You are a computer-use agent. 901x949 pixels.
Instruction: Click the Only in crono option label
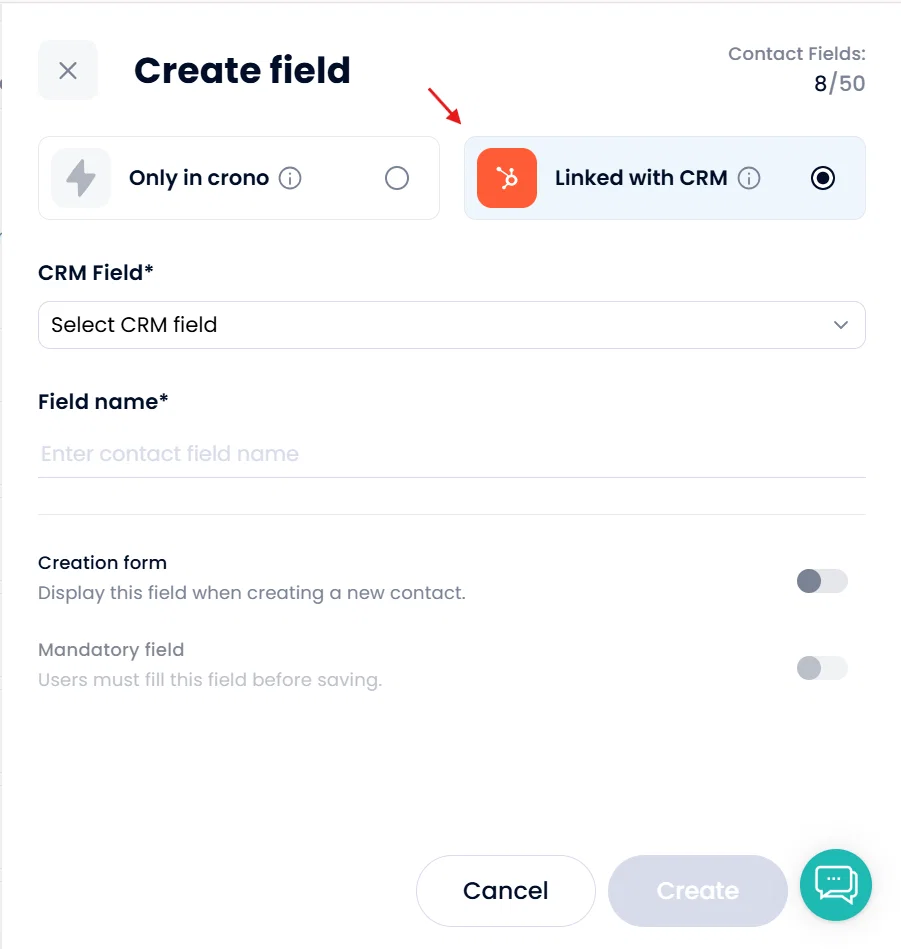(x=199, y=178)
